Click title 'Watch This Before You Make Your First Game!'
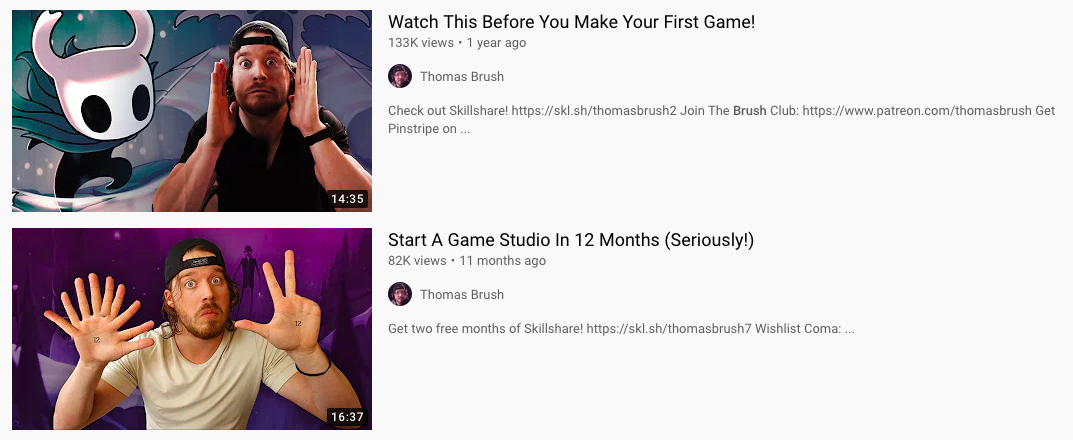This screenshot has width=1073, height=440. (x=571, y=22)
